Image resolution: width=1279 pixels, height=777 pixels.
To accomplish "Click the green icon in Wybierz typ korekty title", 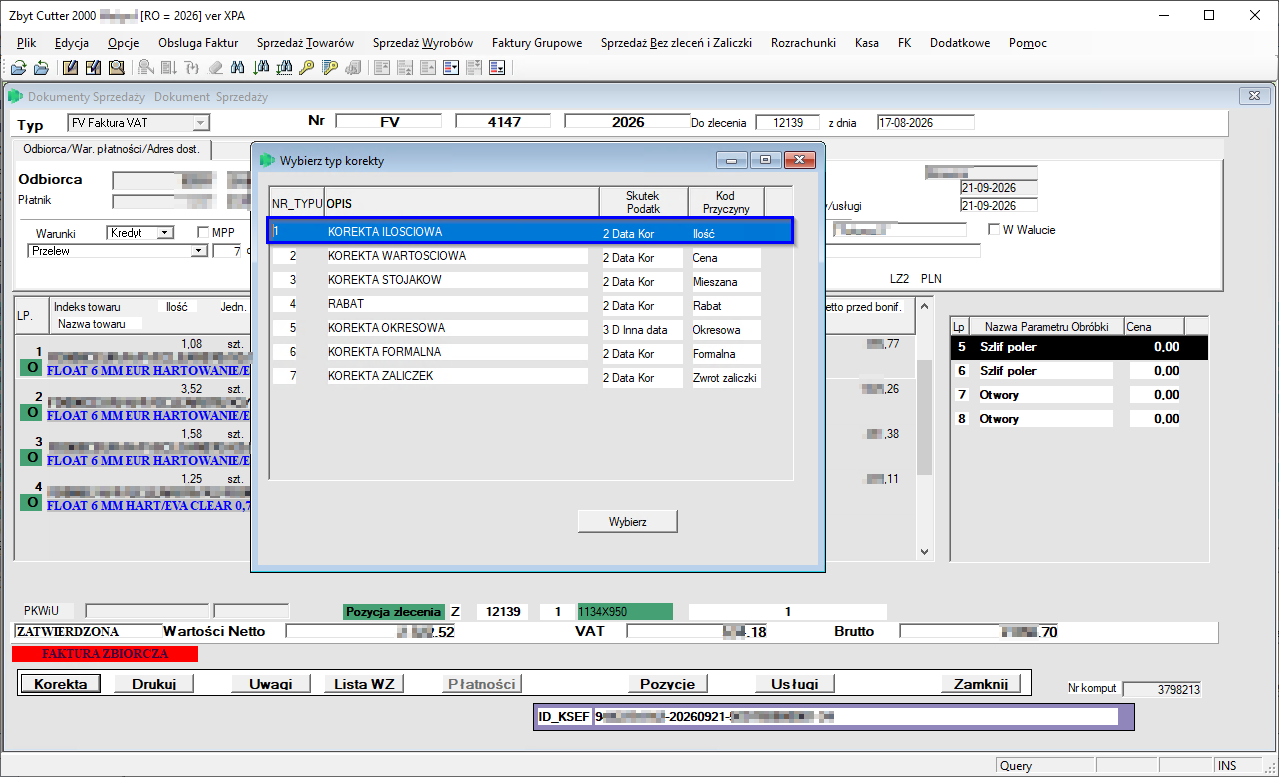I will pos(267,160).
